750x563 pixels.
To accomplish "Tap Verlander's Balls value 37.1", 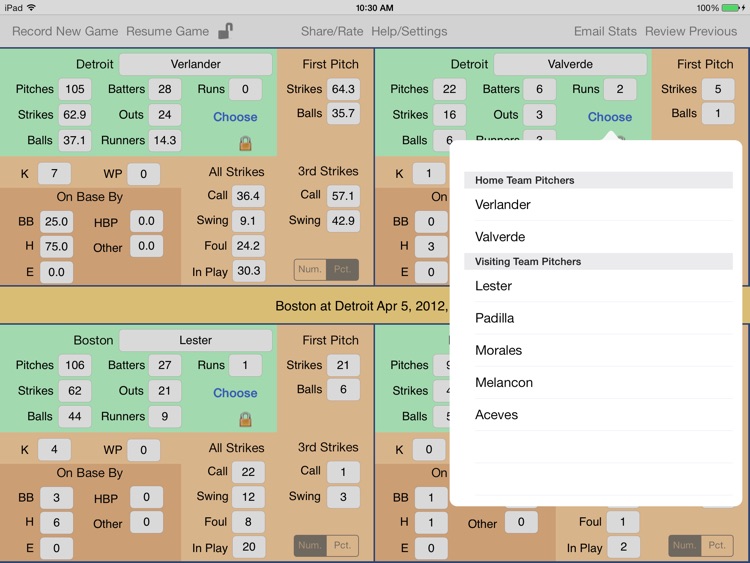I will click(75, 140).
